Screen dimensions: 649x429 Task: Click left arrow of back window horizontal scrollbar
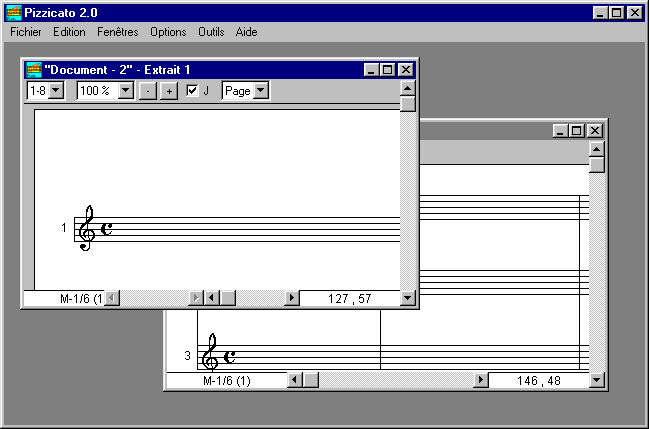(295, 380)
